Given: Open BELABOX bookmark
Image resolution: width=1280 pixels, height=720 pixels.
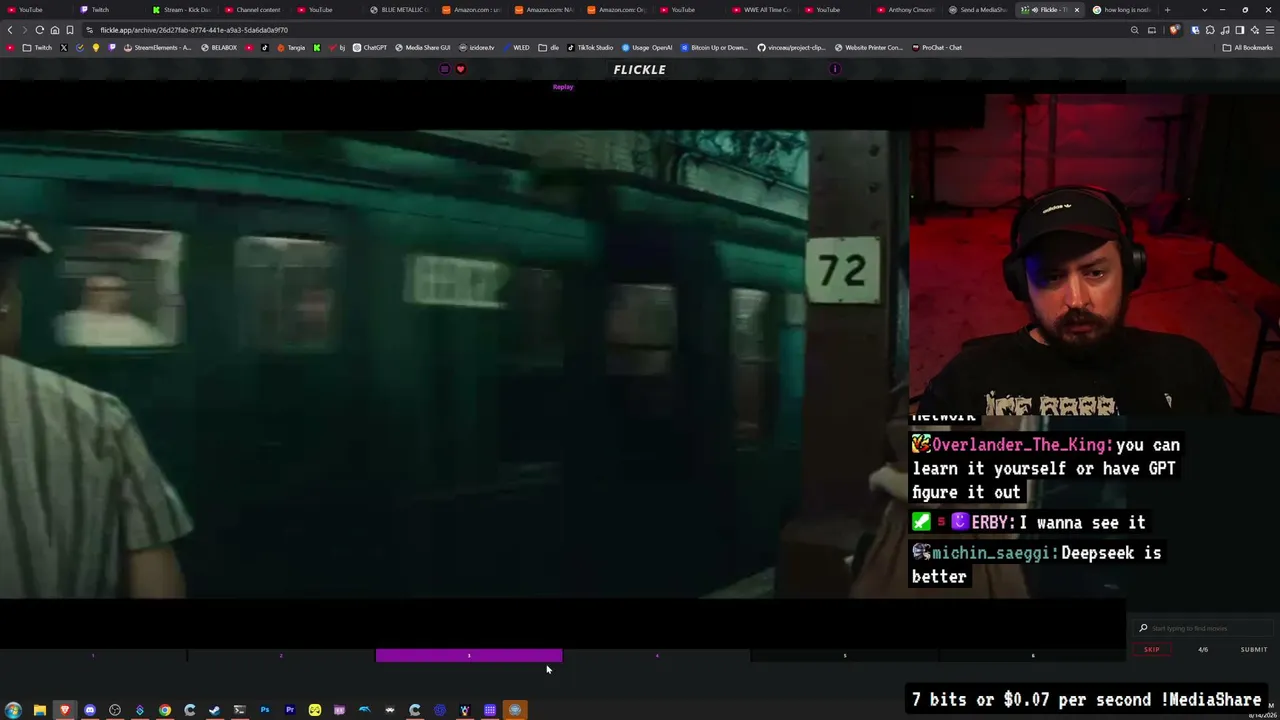Looking at the screenshot, I should pyautogui.click(x=219, y=47).
